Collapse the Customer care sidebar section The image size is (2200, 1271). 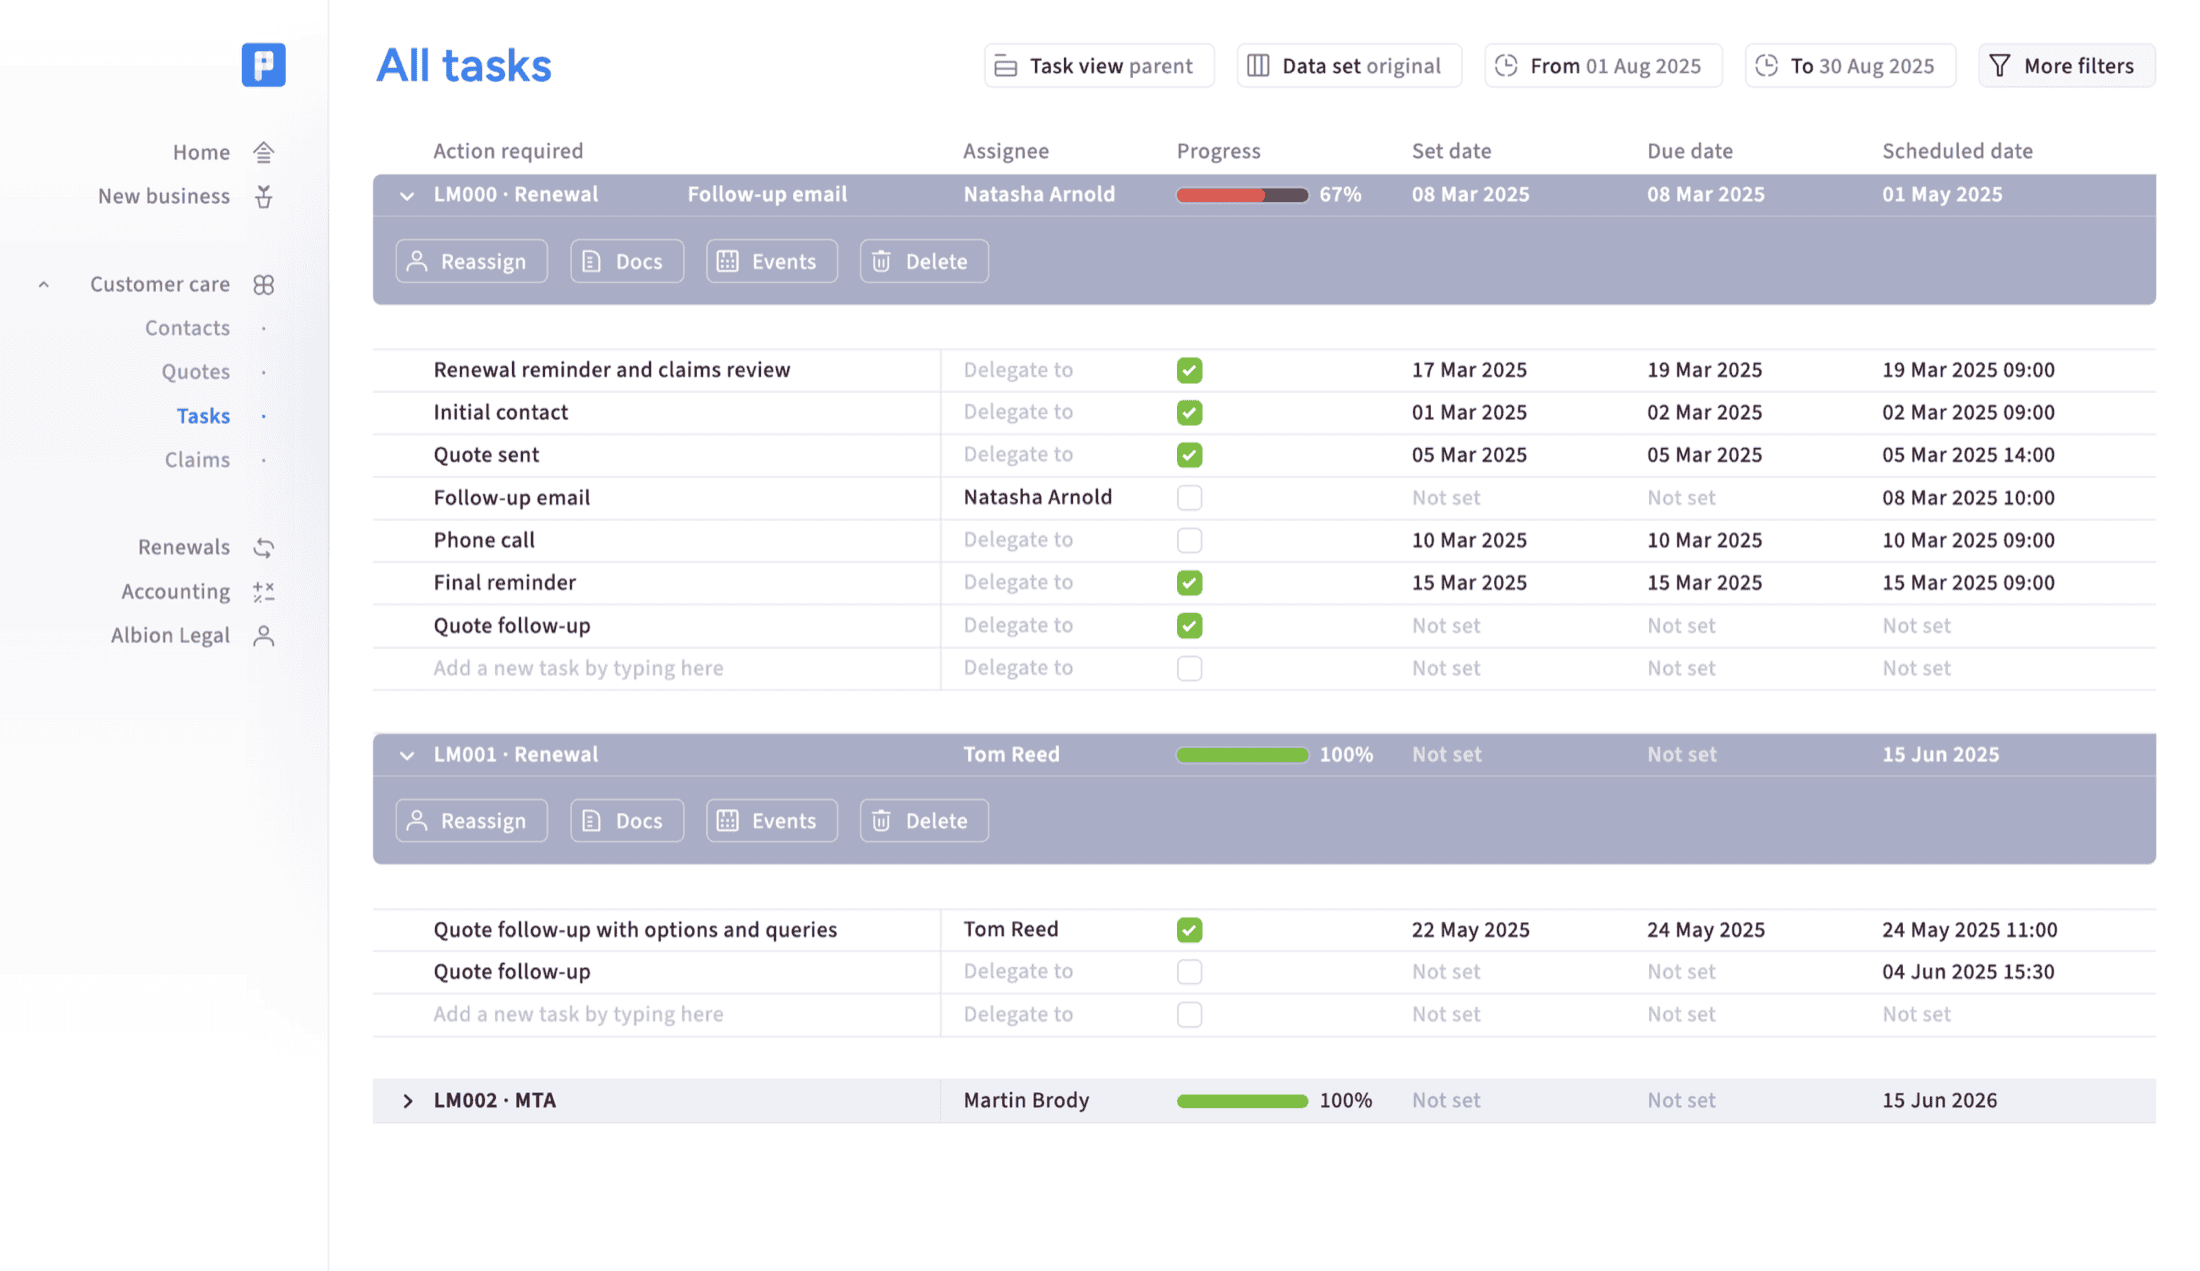(x=44, y=285)
